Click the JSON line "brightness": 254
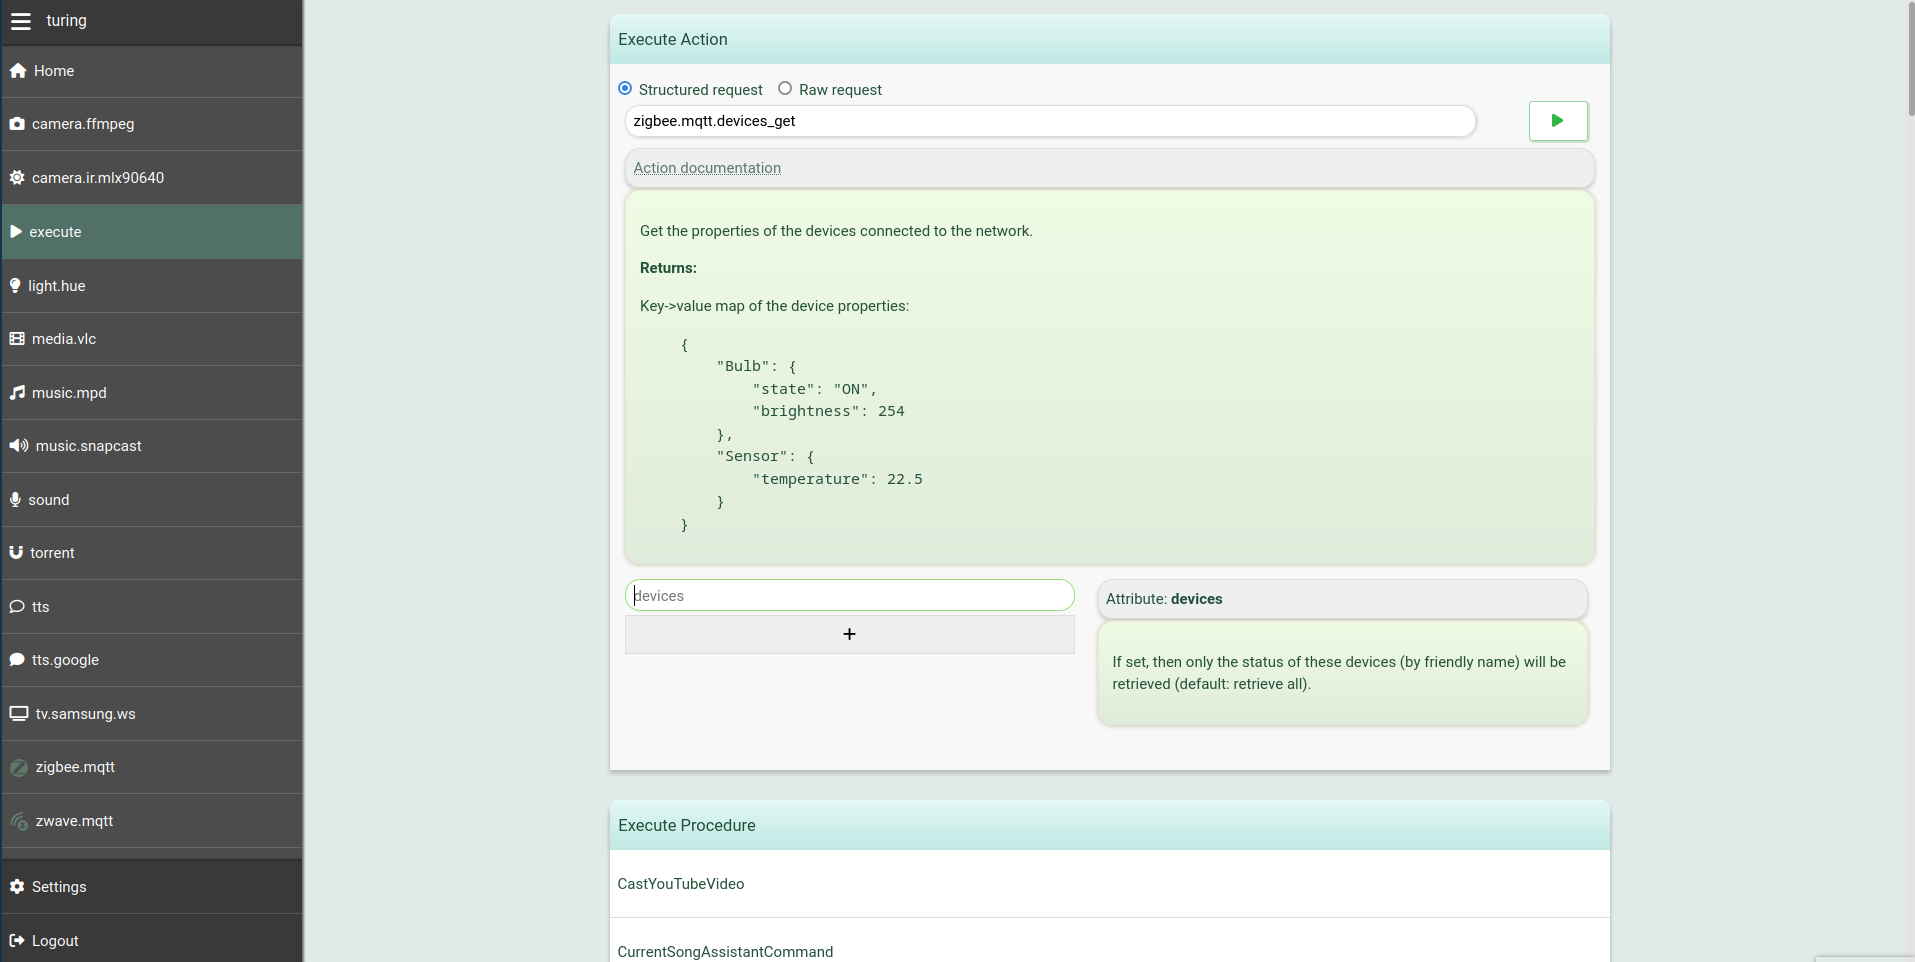Image resolution: width=1915 pixels, height=962 pixels. pos(828,411)
